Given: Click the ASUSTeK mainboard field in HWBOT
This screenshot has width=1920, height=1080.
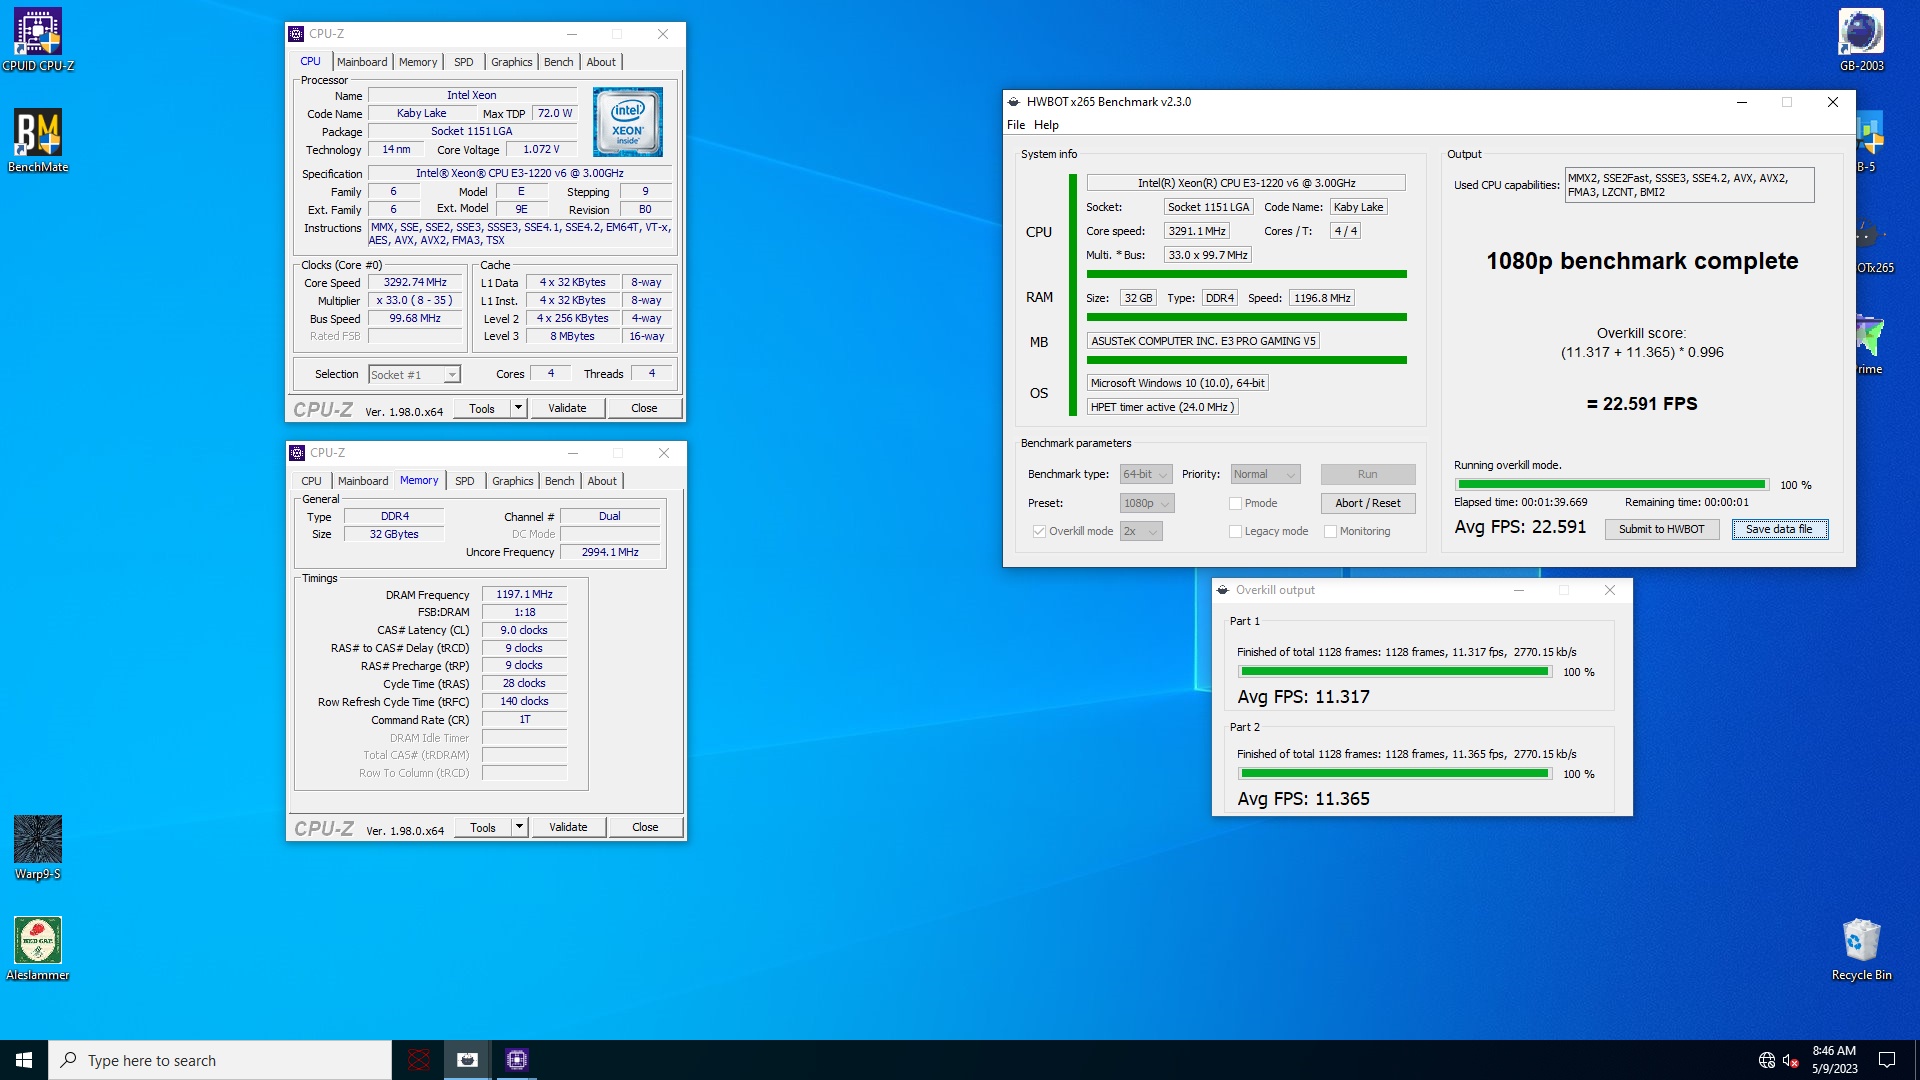Looking at the screenshot, I should point(1203,341).
